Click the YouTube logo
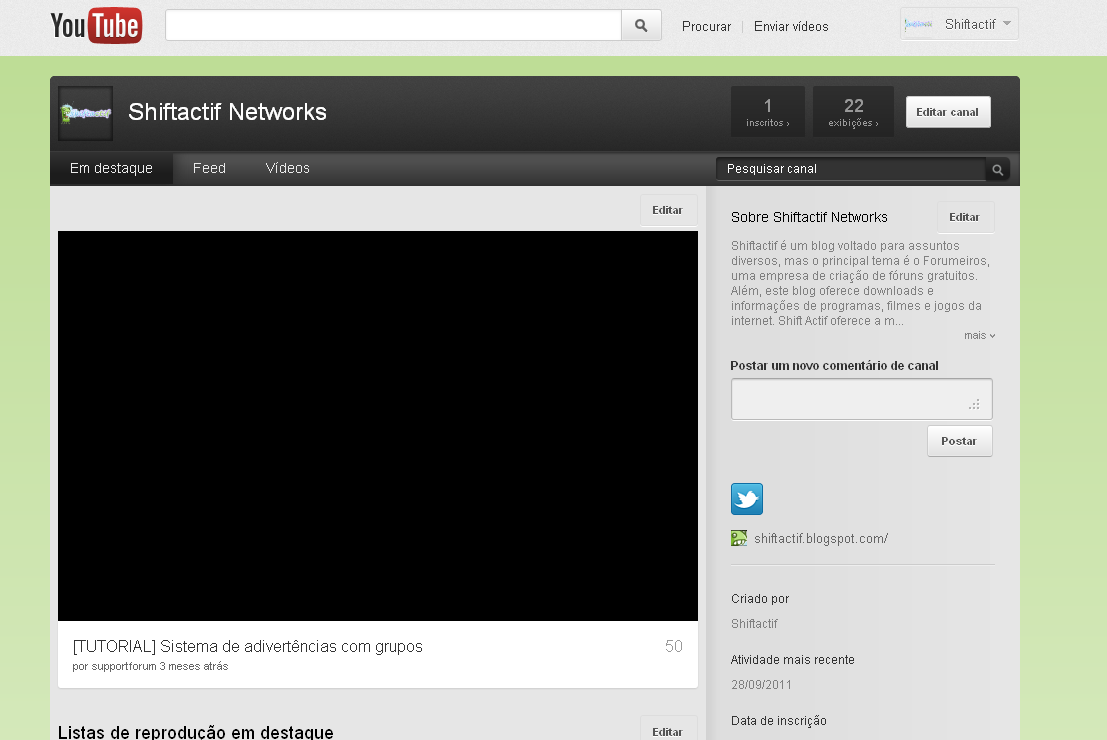 [97, 25]
